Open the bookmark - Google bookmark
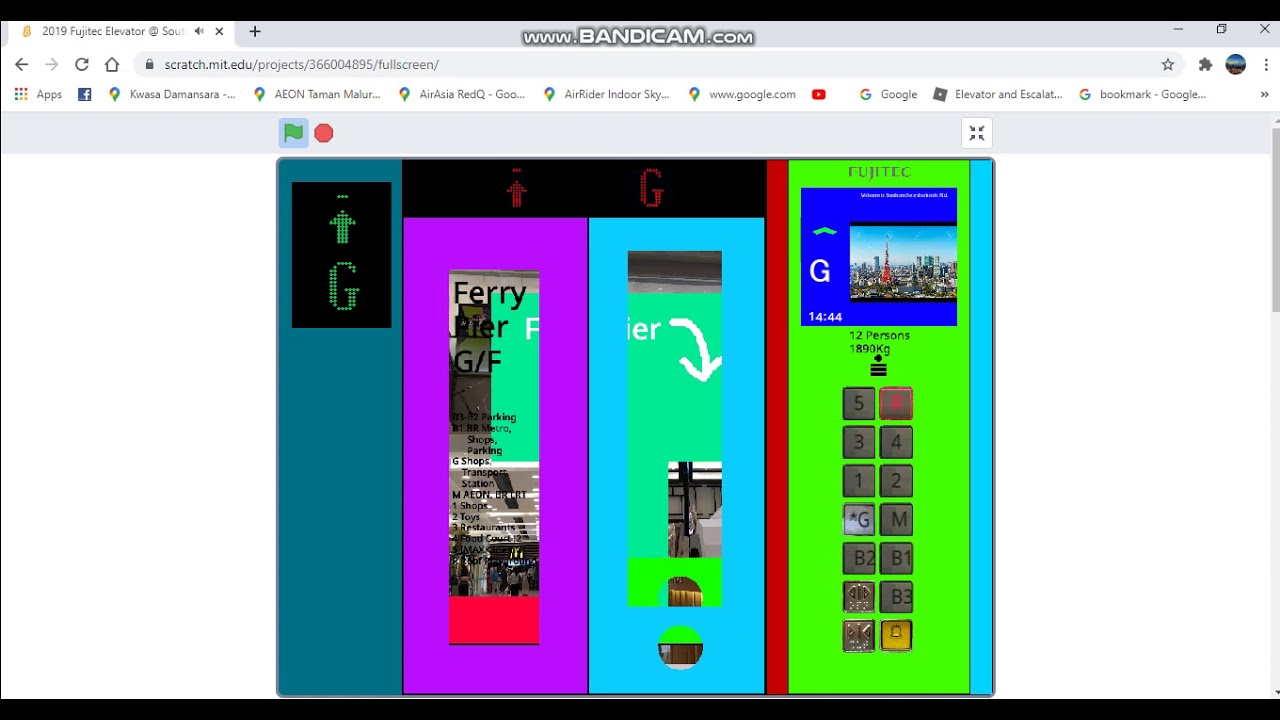 tap(1143, 94)
